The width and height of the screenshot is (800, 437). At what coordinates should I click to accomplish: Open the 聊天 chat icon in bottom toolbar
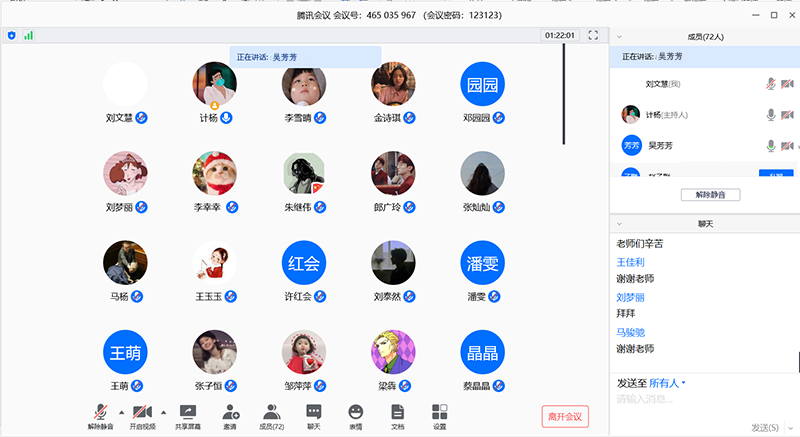click(x=314, y=412)
